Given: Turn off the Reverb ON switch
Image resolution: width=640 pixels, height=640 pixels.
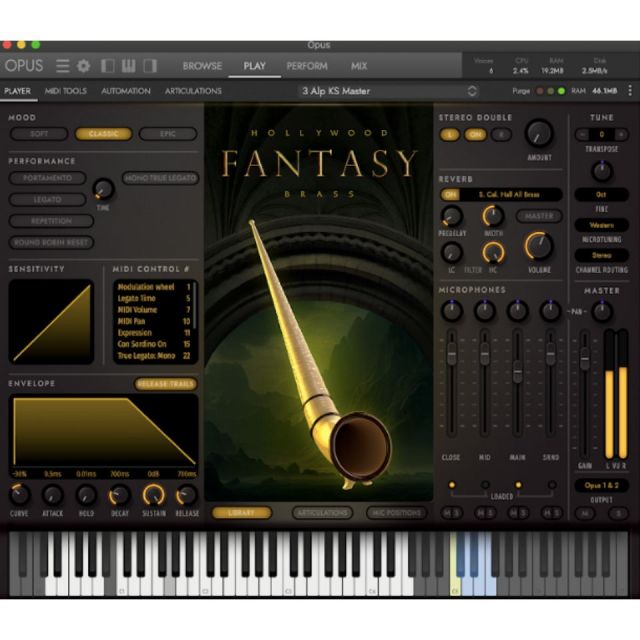Looking at the screenshot, I should click(x=450, y=195).
